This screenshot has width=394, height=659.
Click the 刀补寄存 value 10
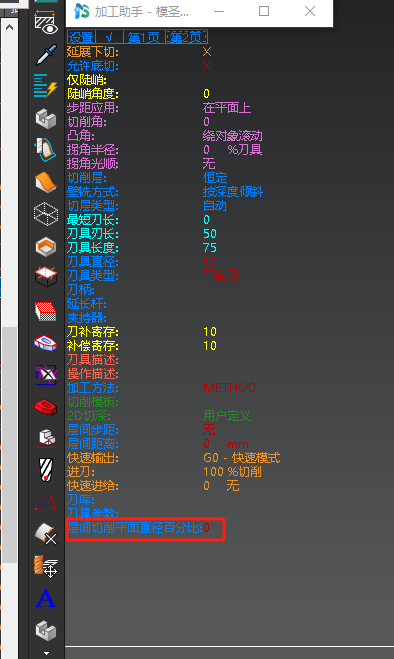click(x=210, y=332)
